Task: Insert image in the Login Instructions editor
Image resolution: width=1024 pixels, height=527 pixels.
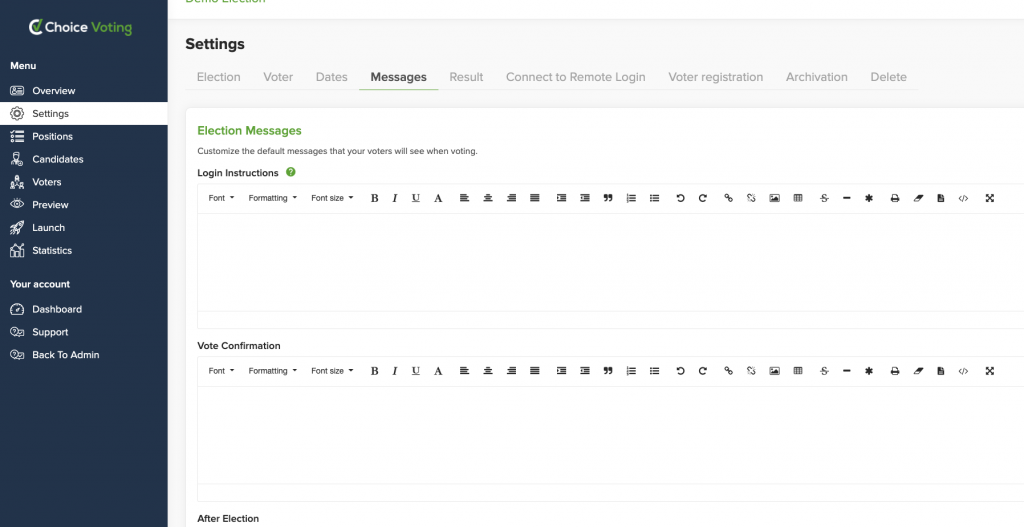Action: (x=775, y=198)
